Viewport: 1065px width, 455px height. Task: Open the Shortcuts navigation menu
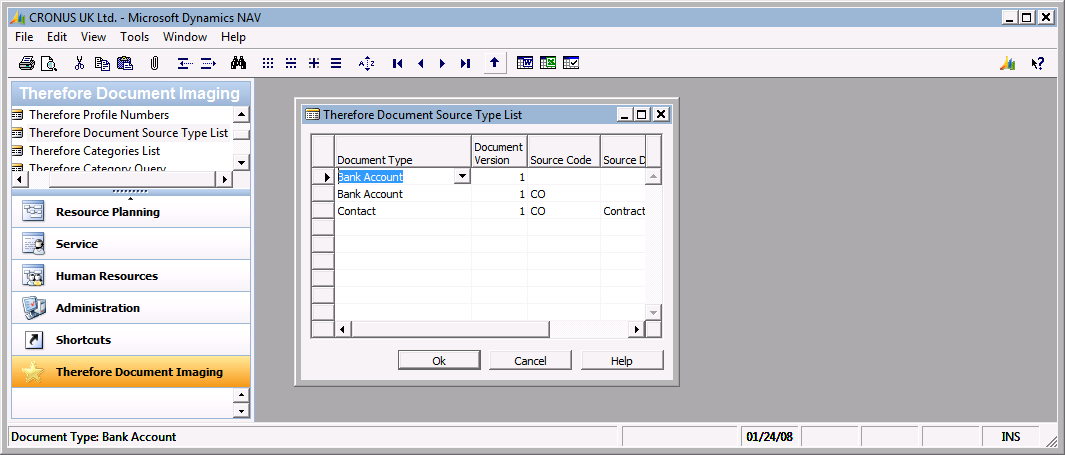[x=131, y=340]
